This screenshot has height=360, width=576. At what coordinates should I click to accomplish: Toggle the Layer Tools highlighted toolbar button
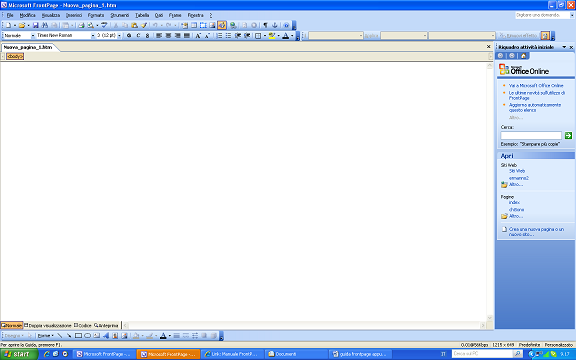click(222, 25)
